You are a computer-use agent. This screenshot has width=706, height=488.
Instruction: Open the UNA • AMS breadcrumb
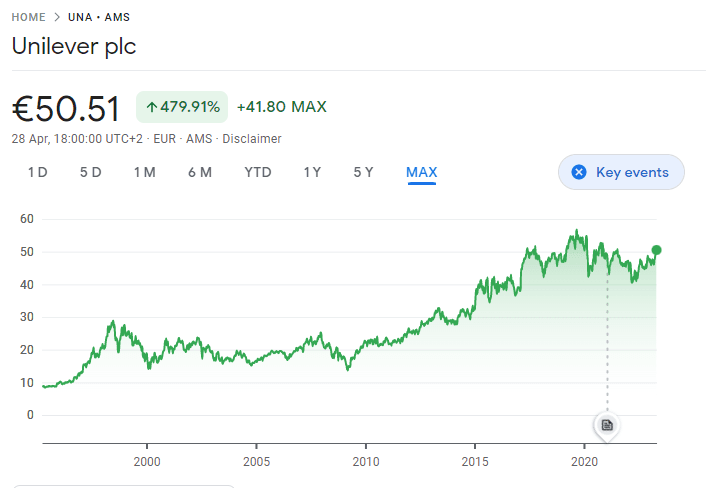click(98, 18)
